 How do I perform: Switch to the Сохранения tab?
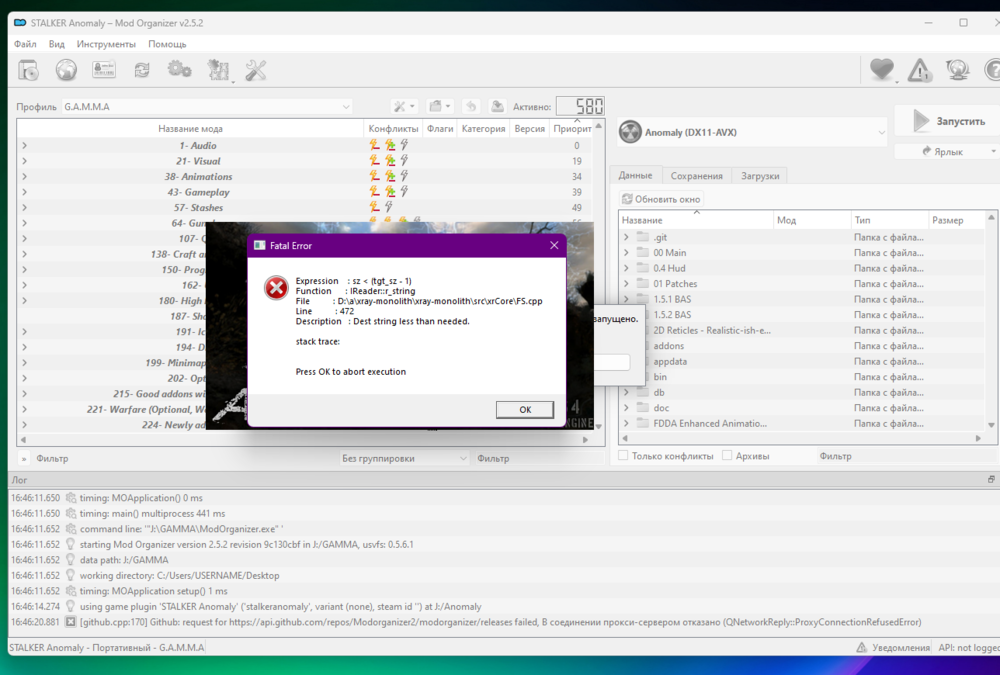click(696, 176)
